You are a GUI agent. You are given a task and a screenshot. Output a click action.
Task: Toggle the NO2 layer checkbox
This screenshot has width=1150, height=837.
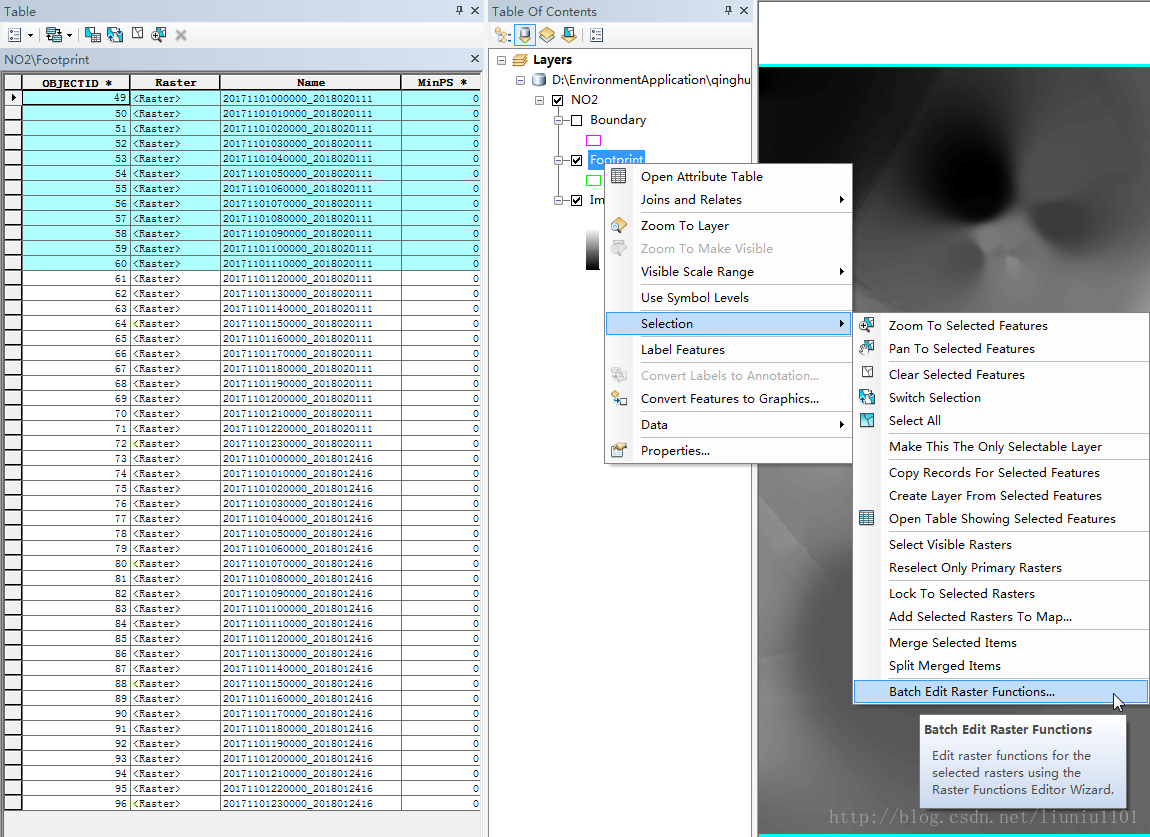[557, 100]
